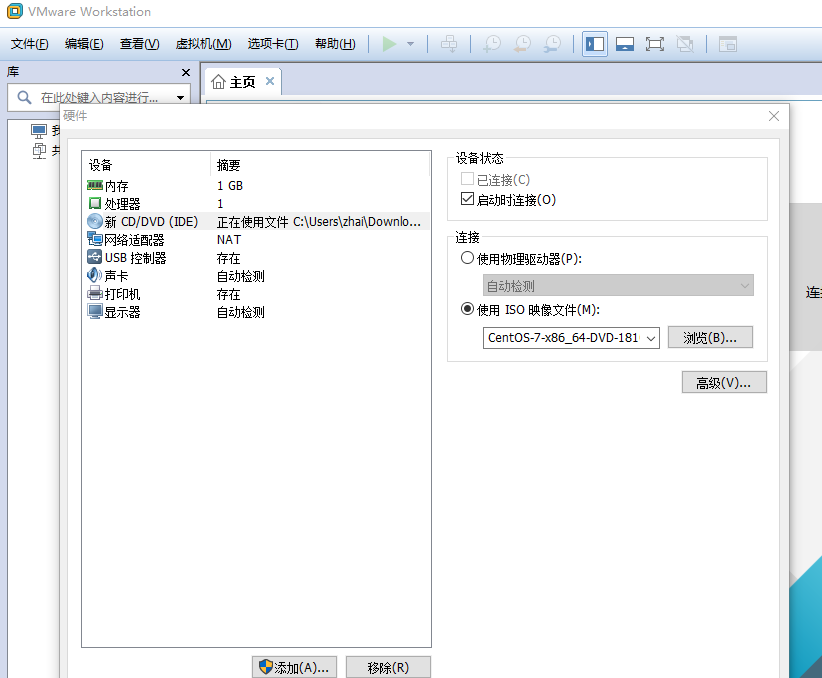
Task: Select 使用物理驱动器(P) radio button
Action: [x=467, y=258]
